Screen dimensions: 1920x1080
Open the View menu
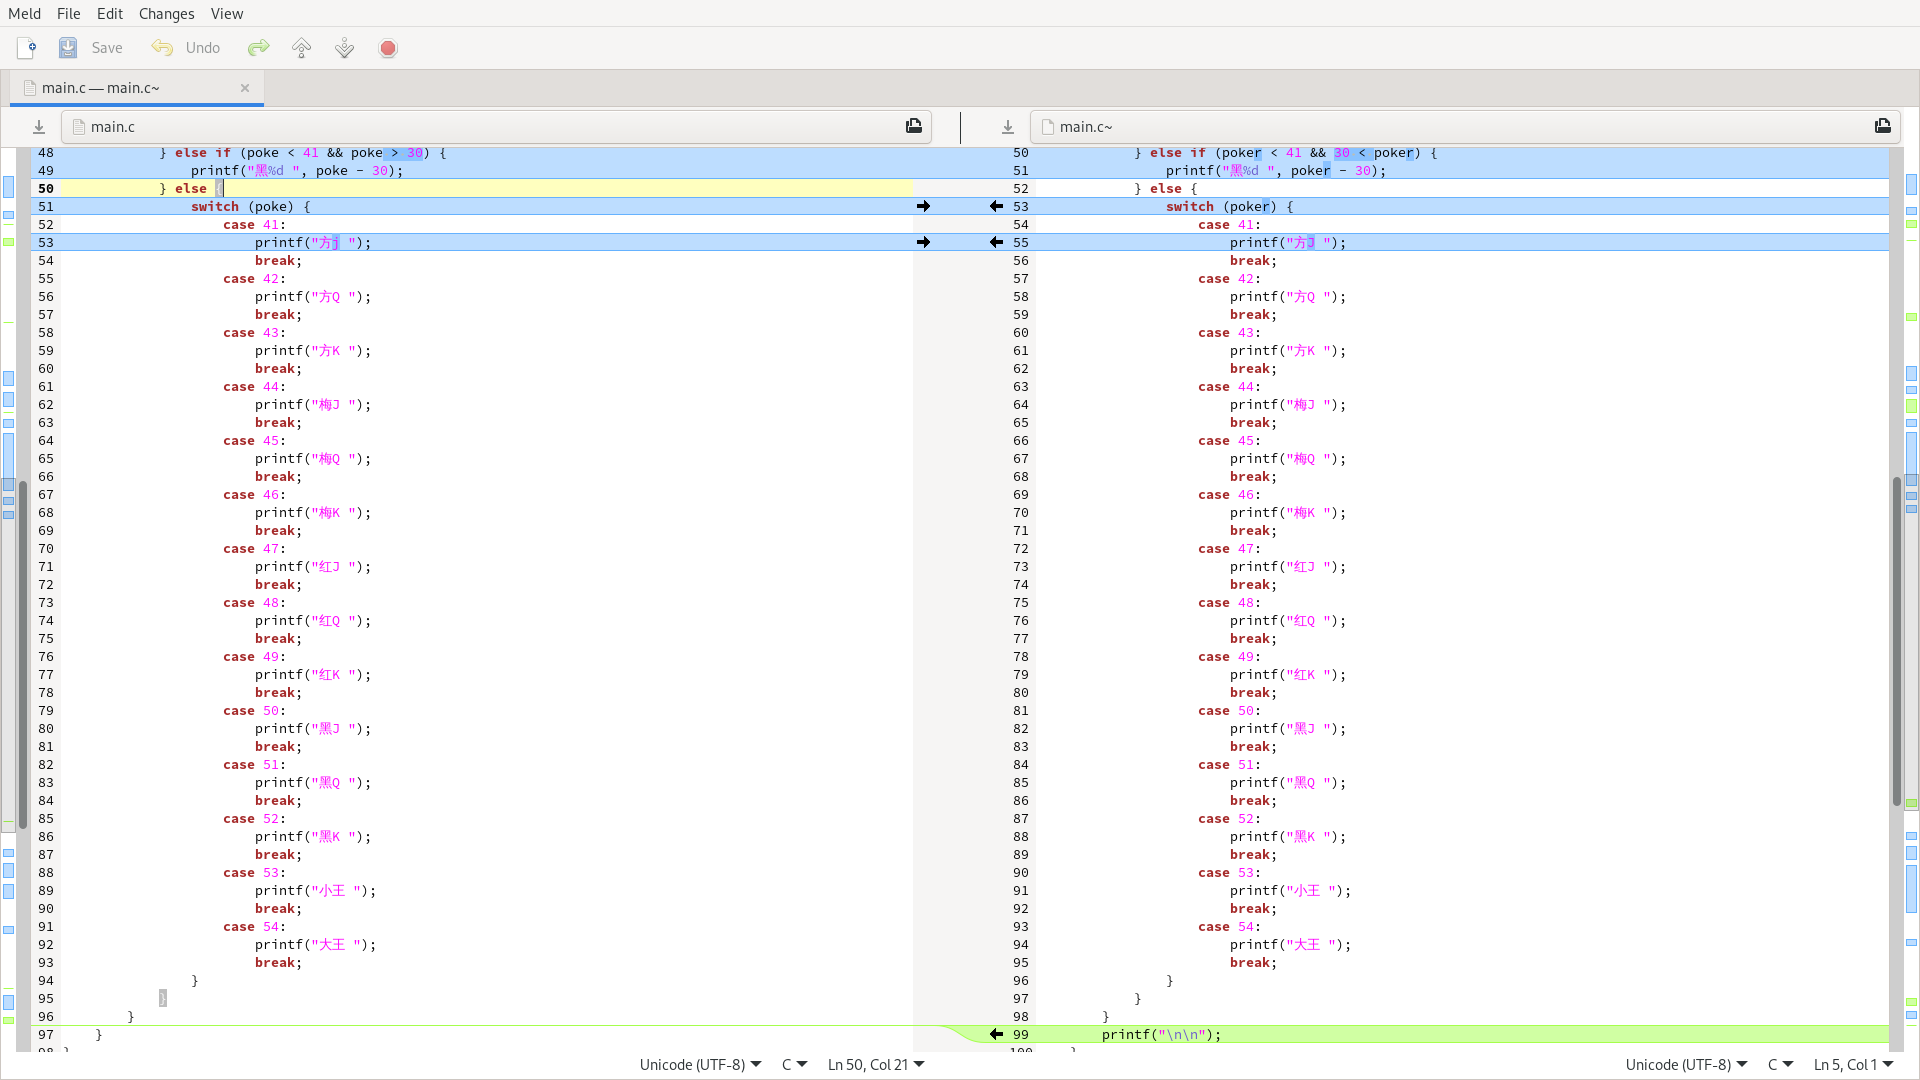tap(227, 13)
